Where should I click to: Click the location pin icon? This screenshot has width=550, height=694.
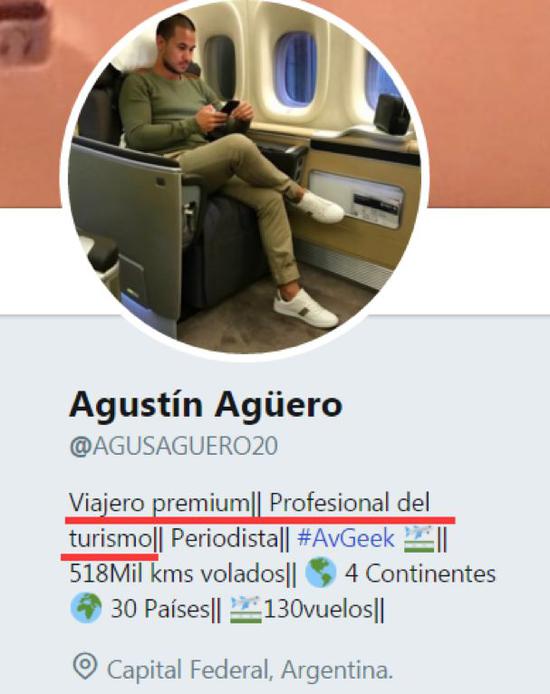85,666
